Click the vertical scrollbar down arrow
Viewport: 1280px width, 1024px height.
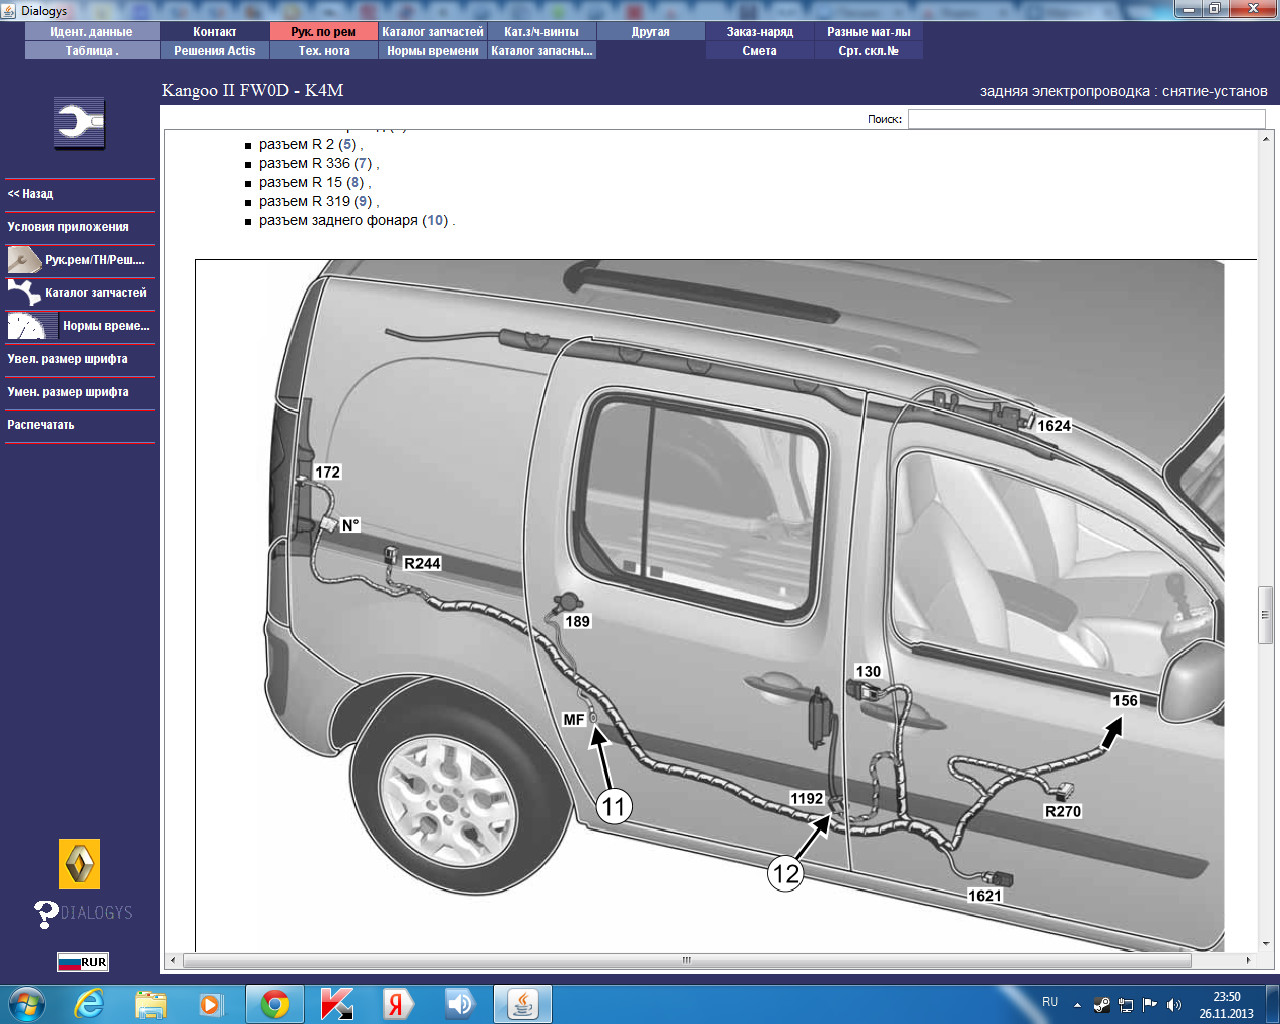coord(1265,943)
